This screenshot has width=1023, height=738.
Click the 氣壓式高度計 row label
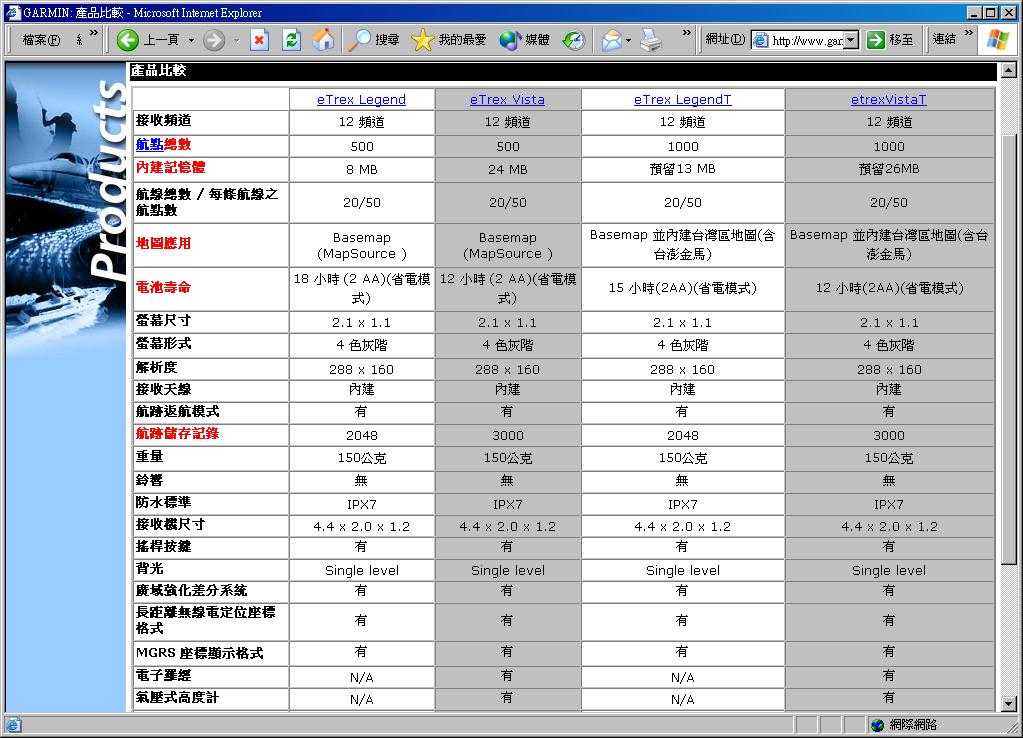tap(177, 697)
